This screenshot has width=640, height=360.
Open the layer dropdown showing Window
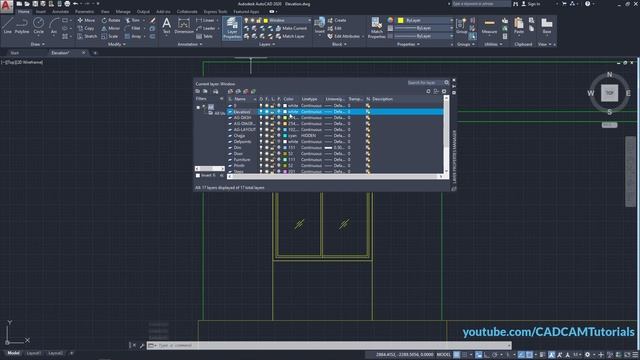(278, 20)
